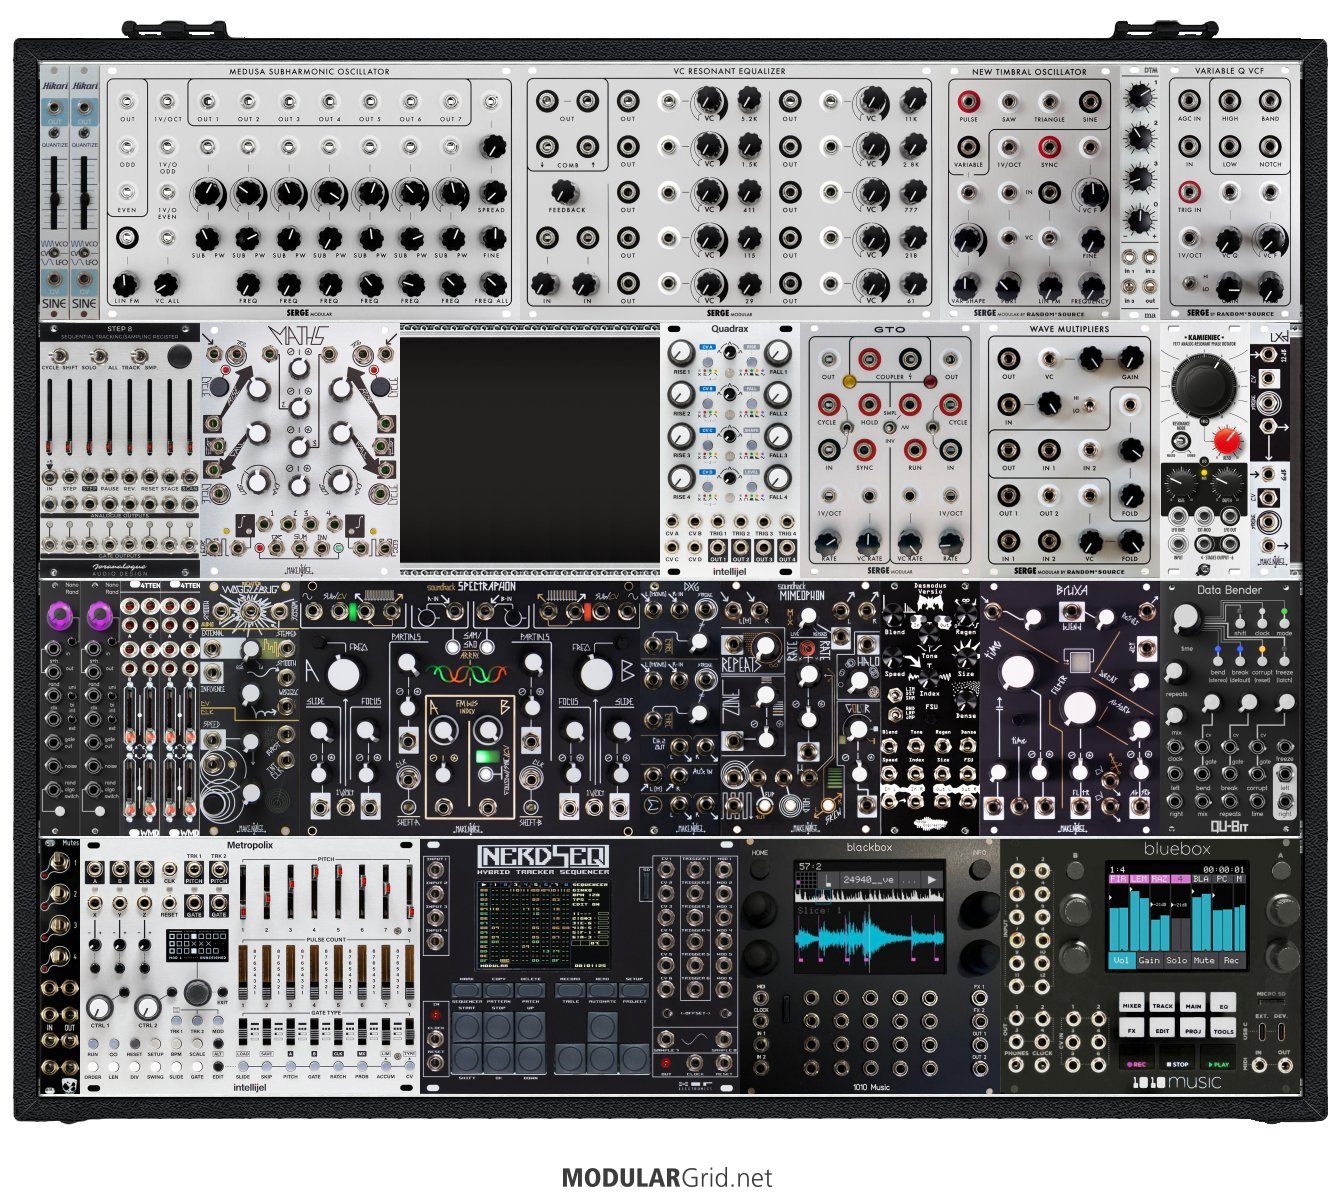Click the NerdSEQ SETUP button

coord(634,989)
